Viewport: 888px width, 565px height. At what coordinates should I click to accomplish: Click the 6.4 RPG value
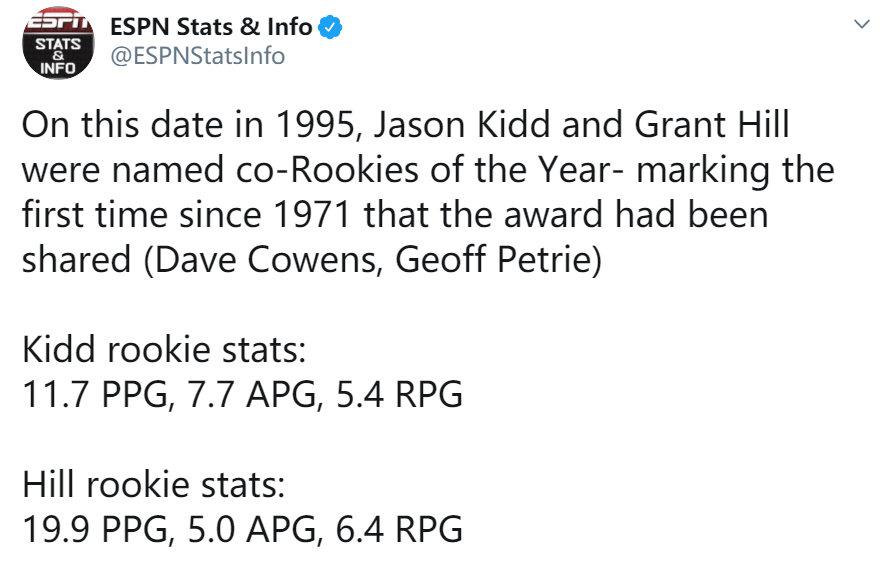tap(399, 530)
